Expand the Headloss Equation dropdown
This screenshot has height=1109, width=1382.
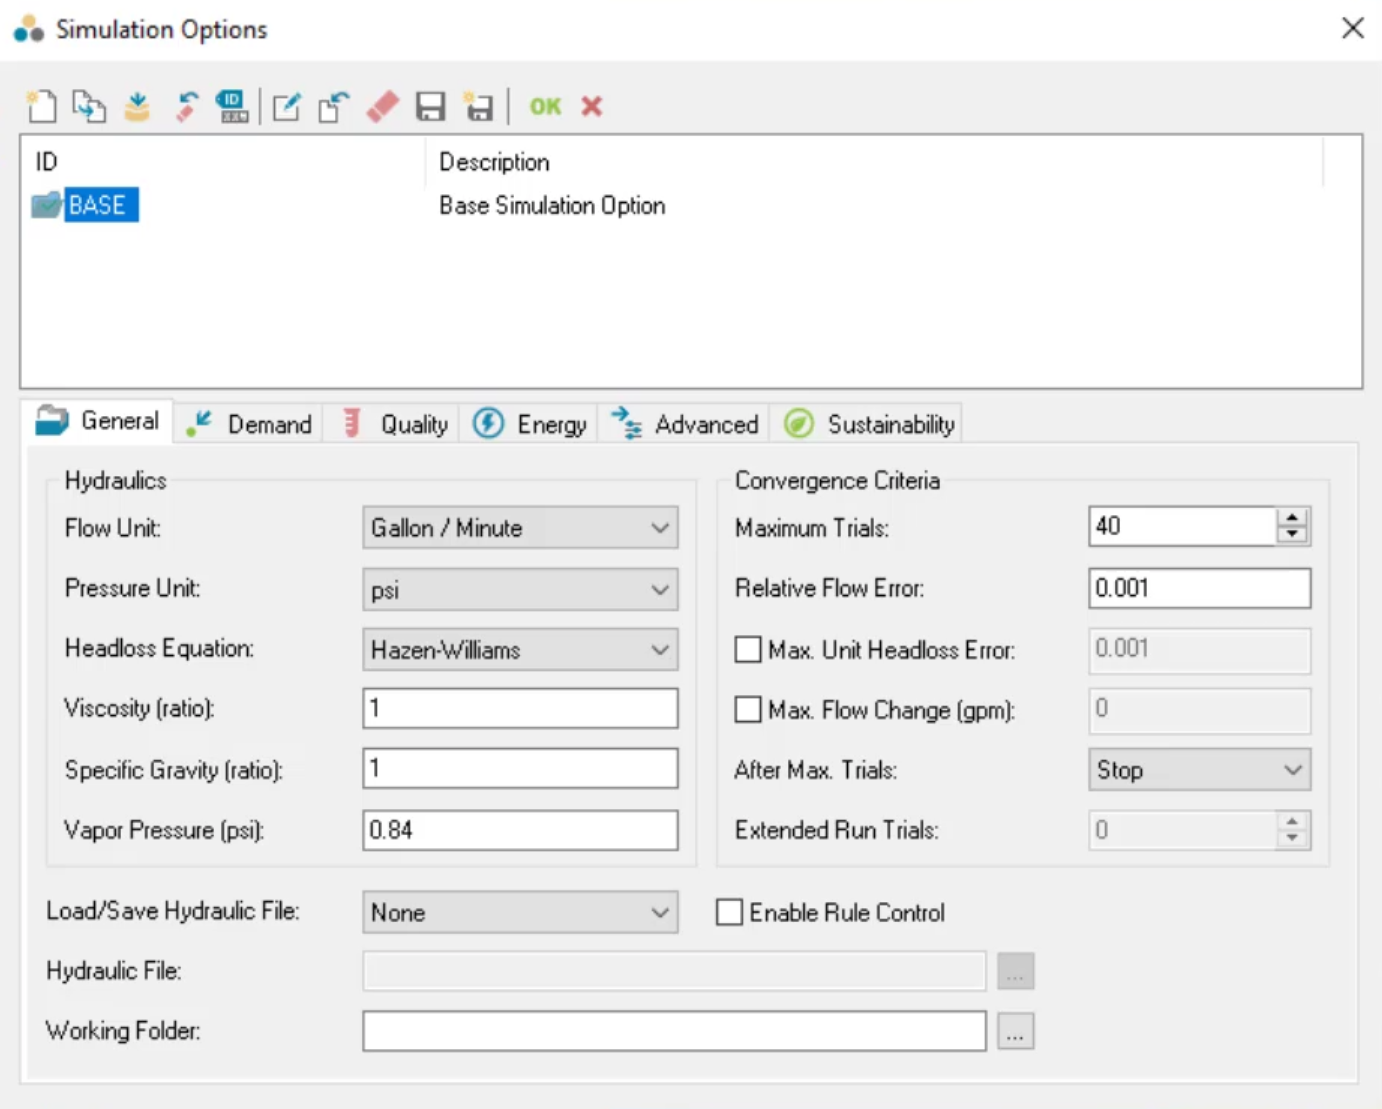tap(520, 649)
